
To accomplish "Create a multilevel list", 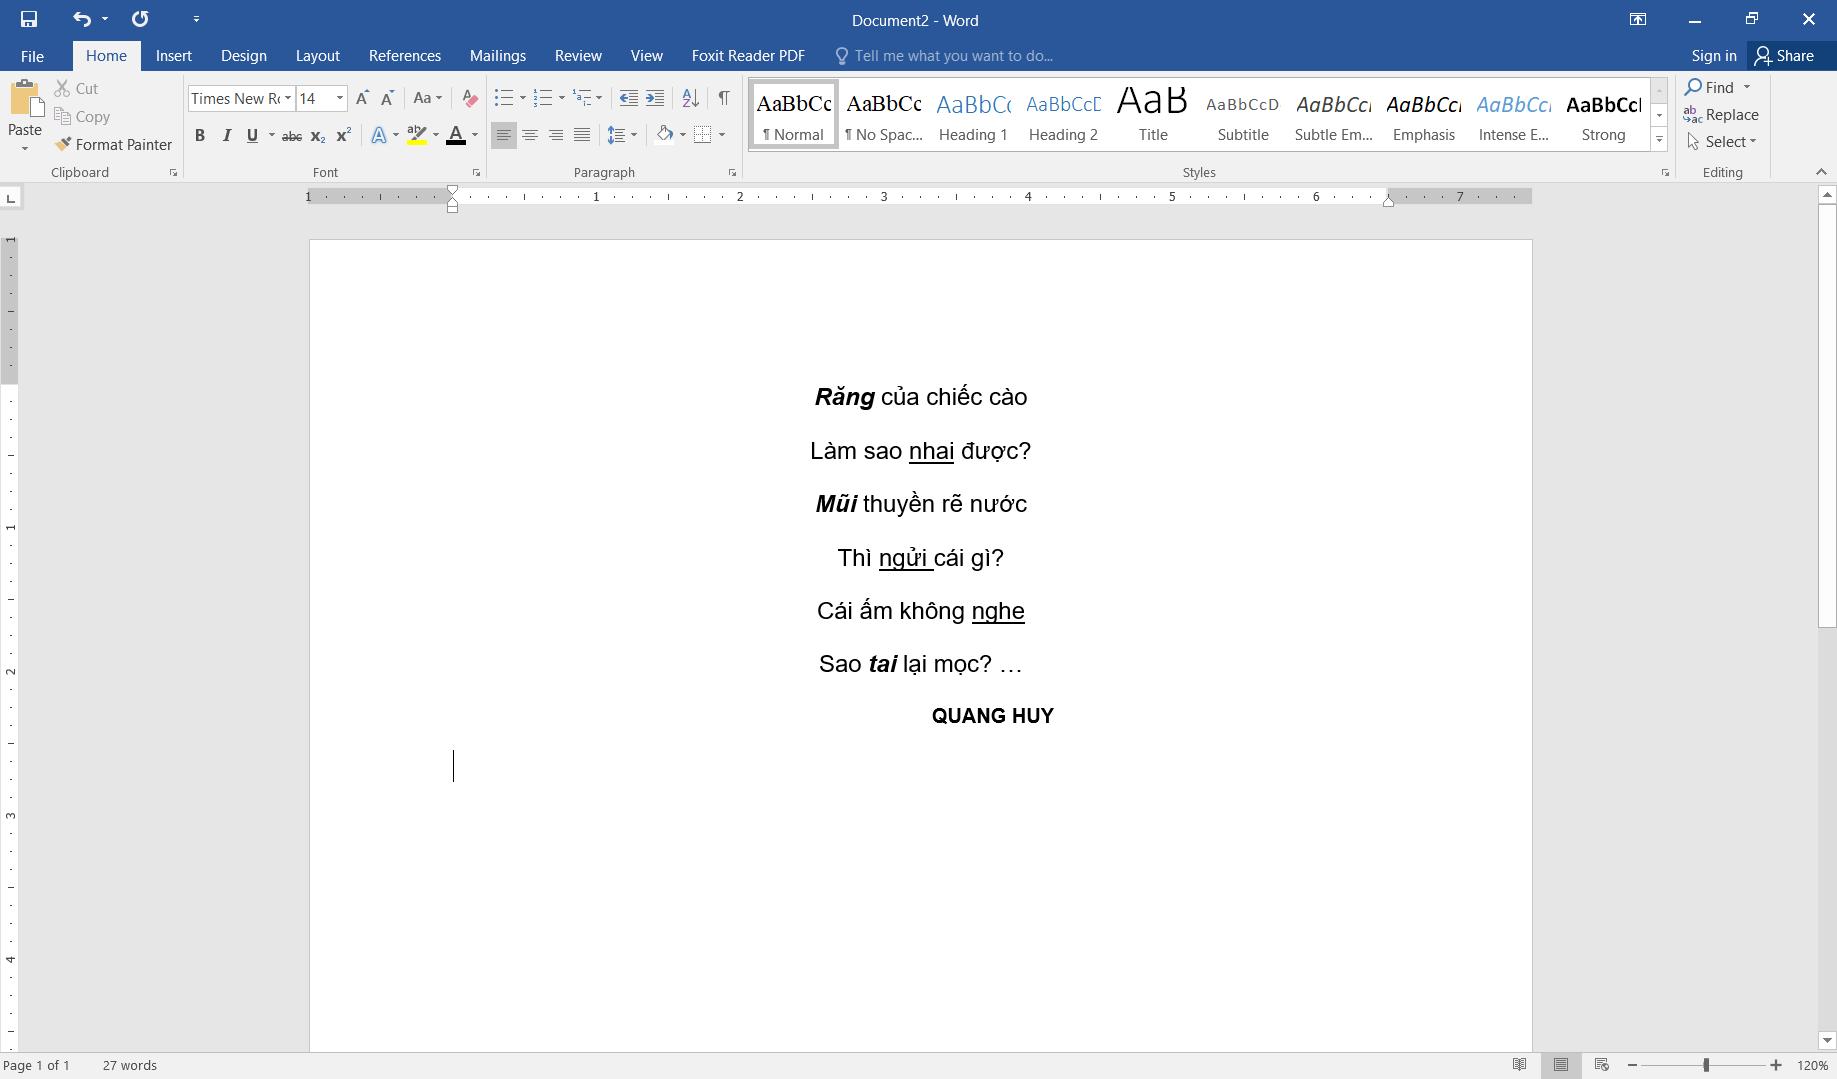I will click(x=582, y=98).
